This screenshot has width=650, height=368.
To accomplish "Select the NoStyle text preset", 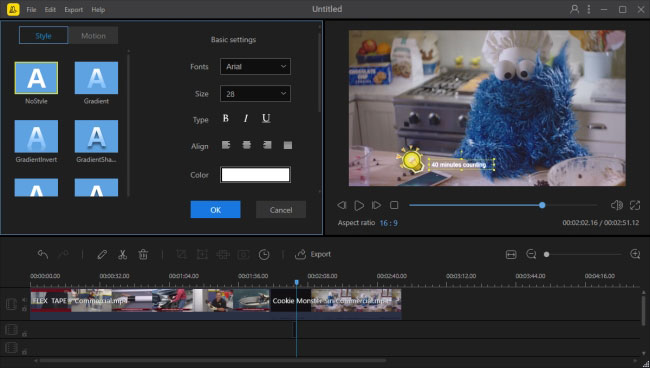I will (x=36, y=78).
